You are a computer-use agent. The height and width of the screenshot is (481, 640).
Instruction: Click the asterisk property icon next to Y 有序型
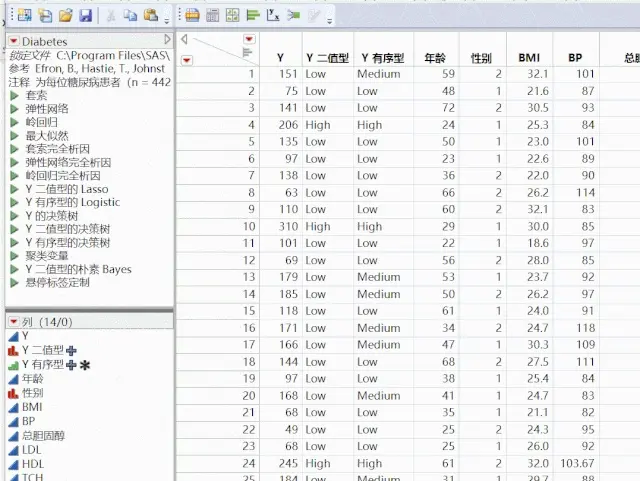[x=84, y=365]
